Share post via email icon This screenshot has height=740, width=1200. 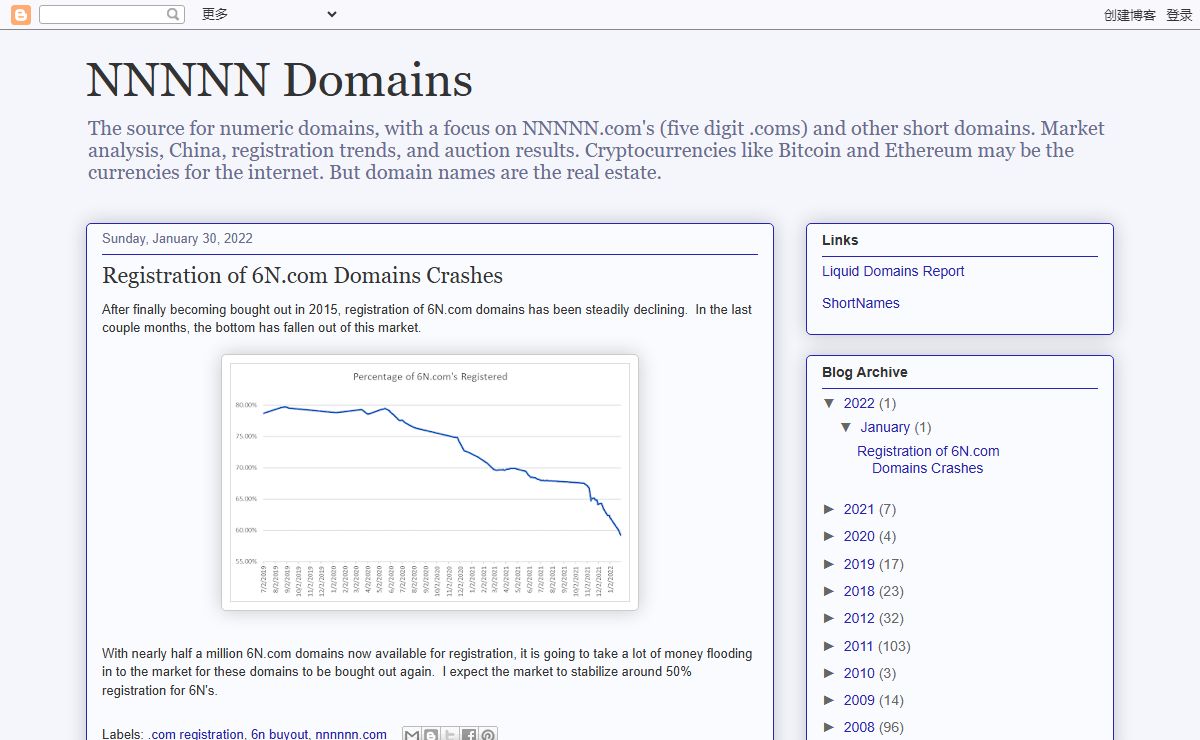411,735
